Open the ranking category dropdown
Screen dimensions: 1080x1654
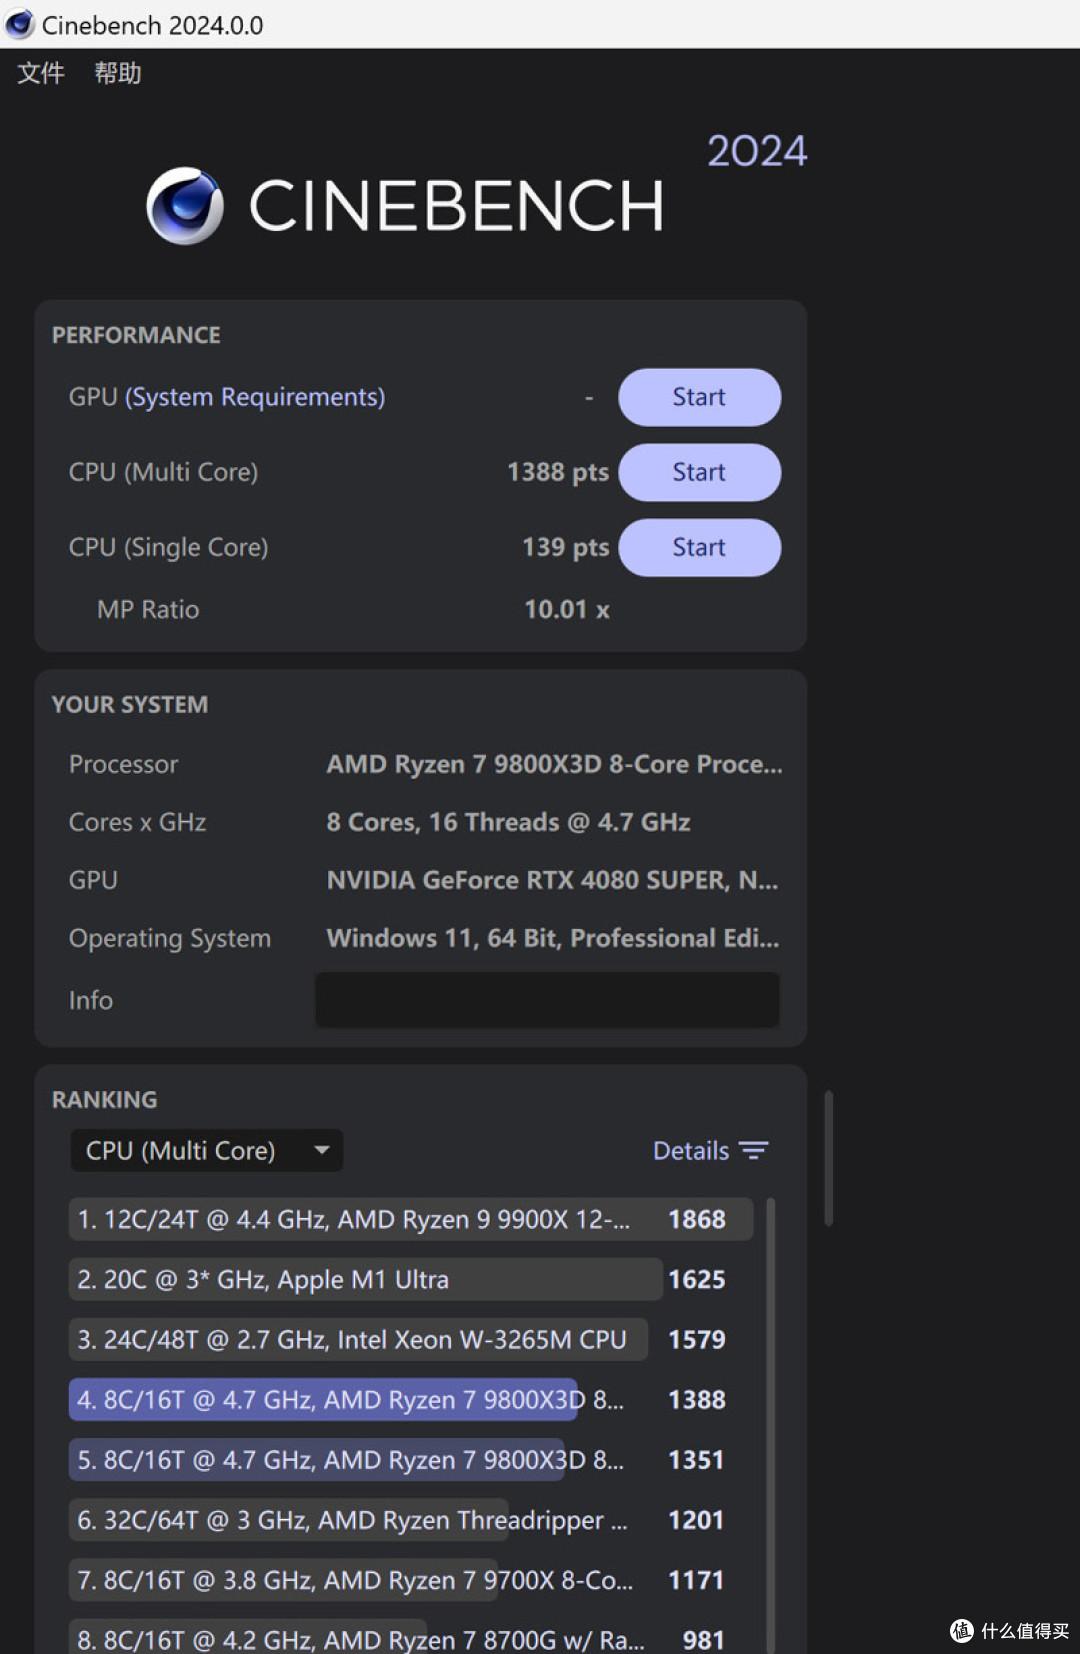coord(206,1150)
